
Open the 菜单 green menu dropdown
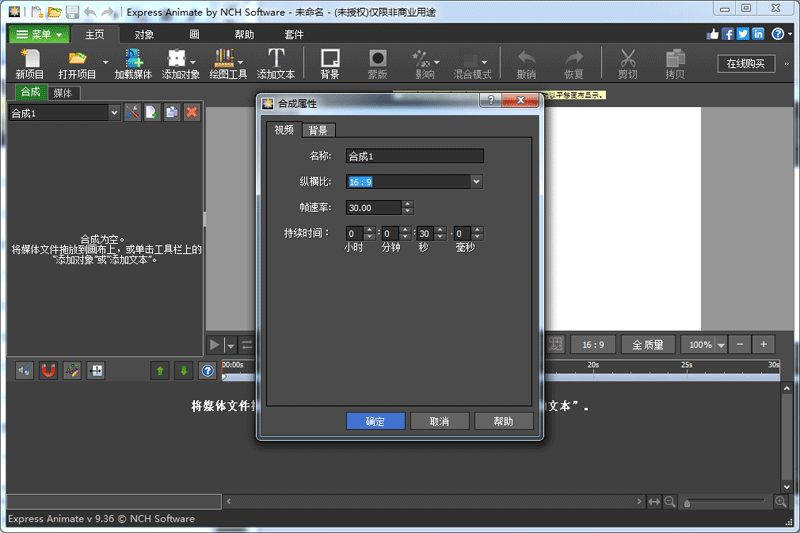point(39,35)
